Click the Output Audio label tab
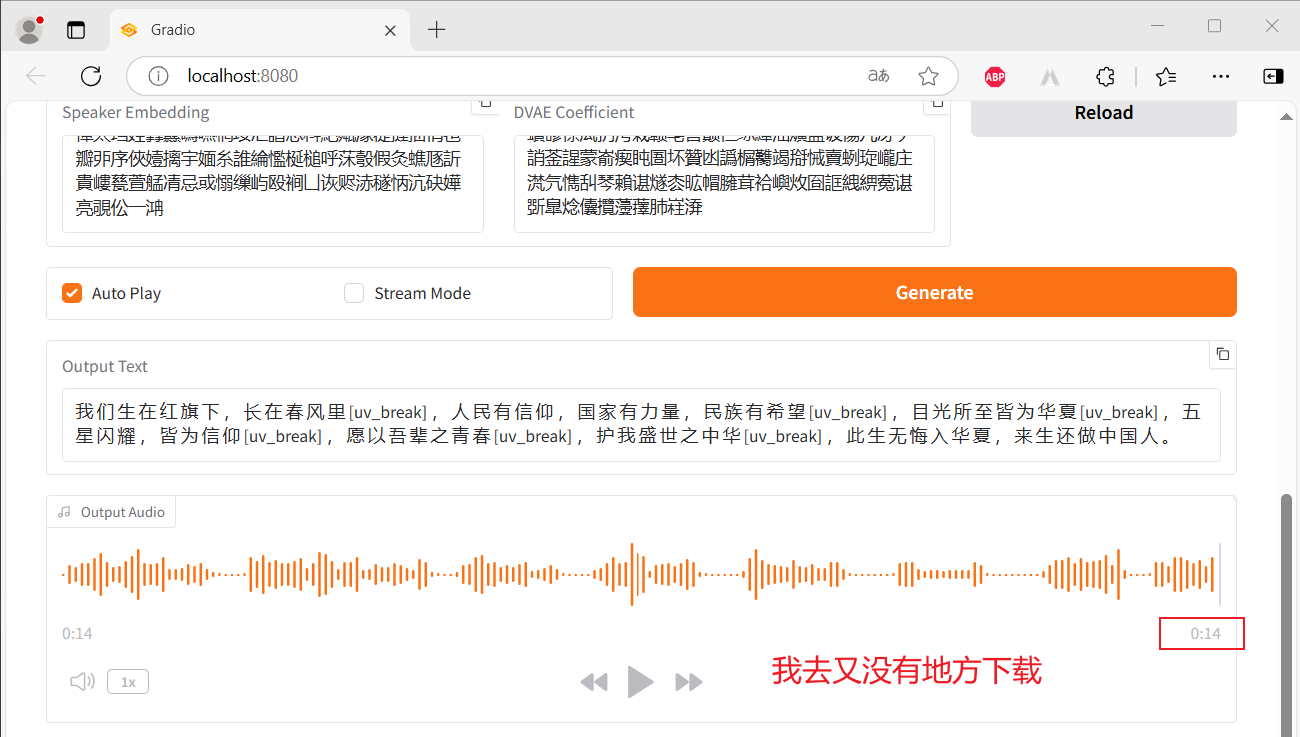 tap(111, 512)
